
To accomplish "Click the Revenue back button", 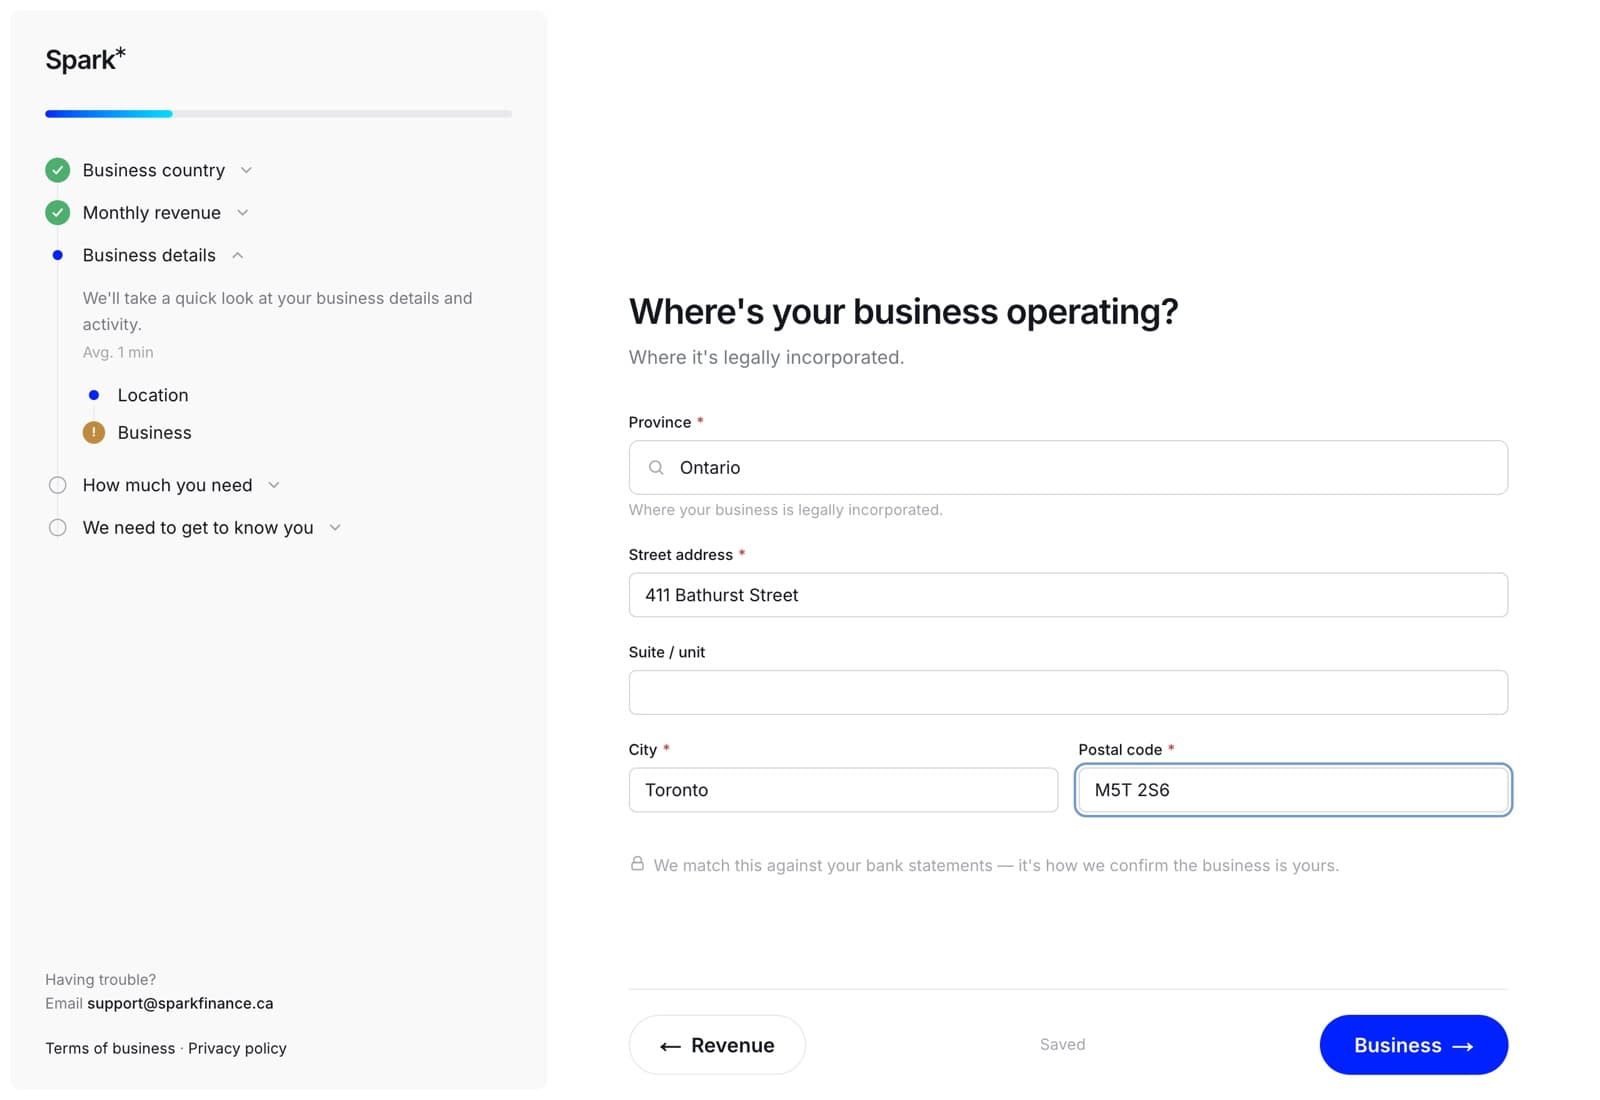I will [x=717, y=1045].
